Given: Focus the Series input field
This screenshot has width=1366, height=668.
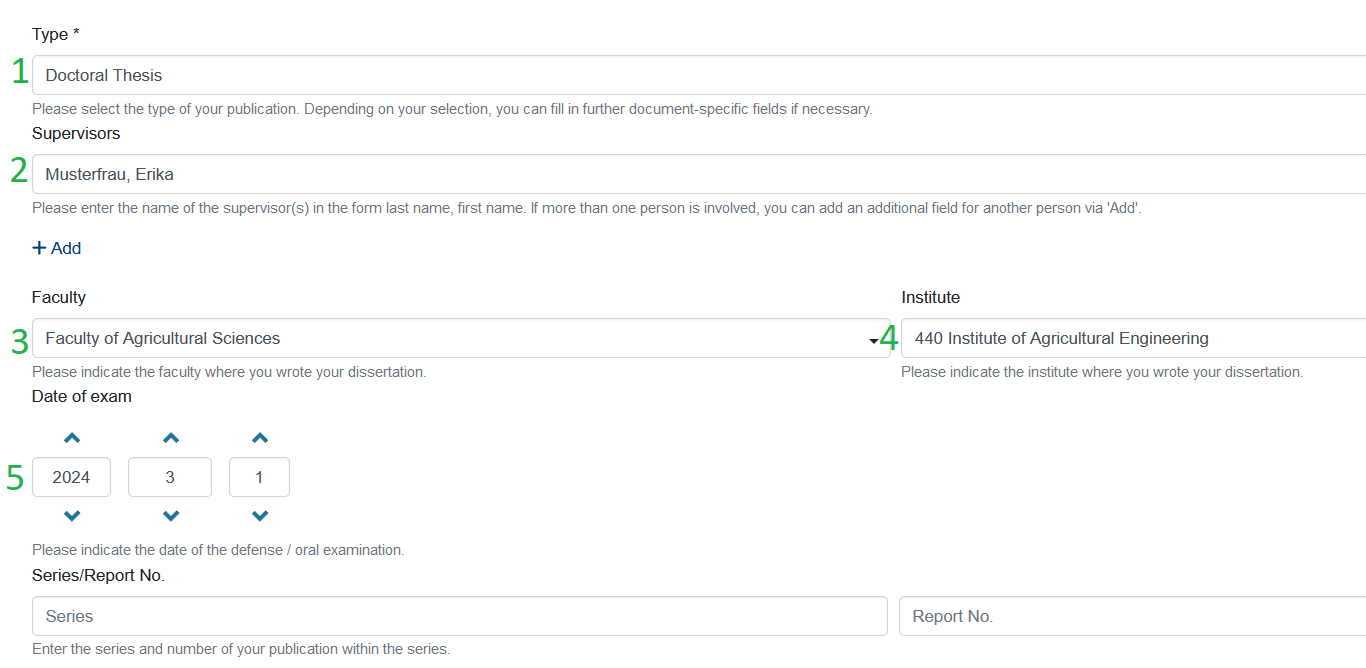Looking at the screenshot, I should [459, 616].
